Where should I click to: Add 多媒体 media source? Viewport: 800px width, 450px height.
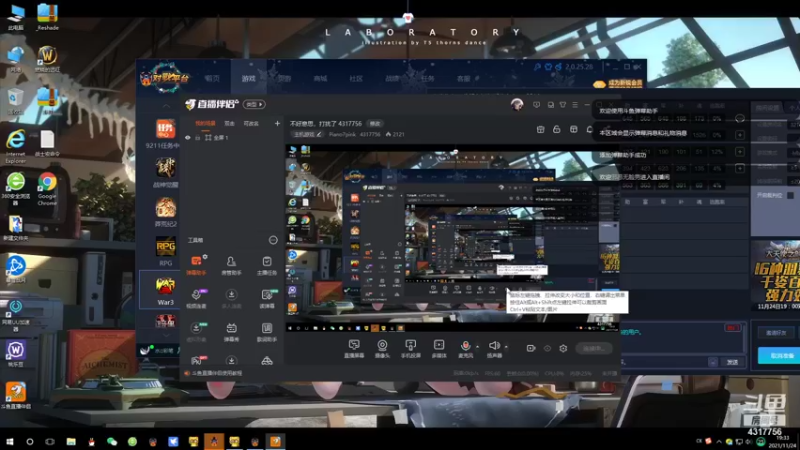439,349
